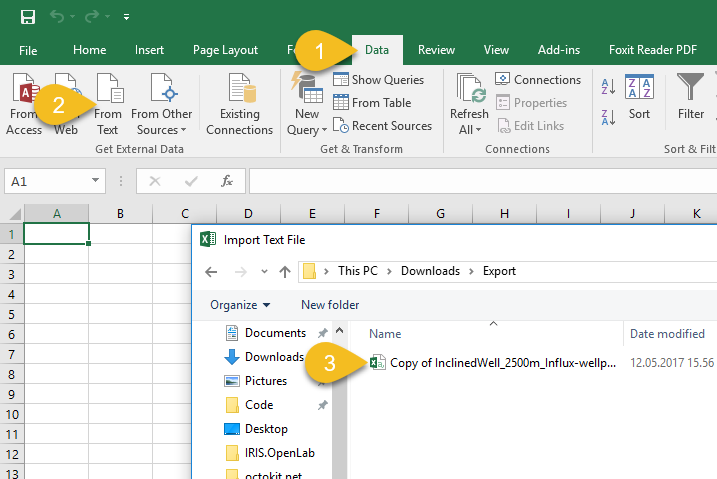Open the New Query dropdown
Screen dimensions: 717x479
click(307, 107)
